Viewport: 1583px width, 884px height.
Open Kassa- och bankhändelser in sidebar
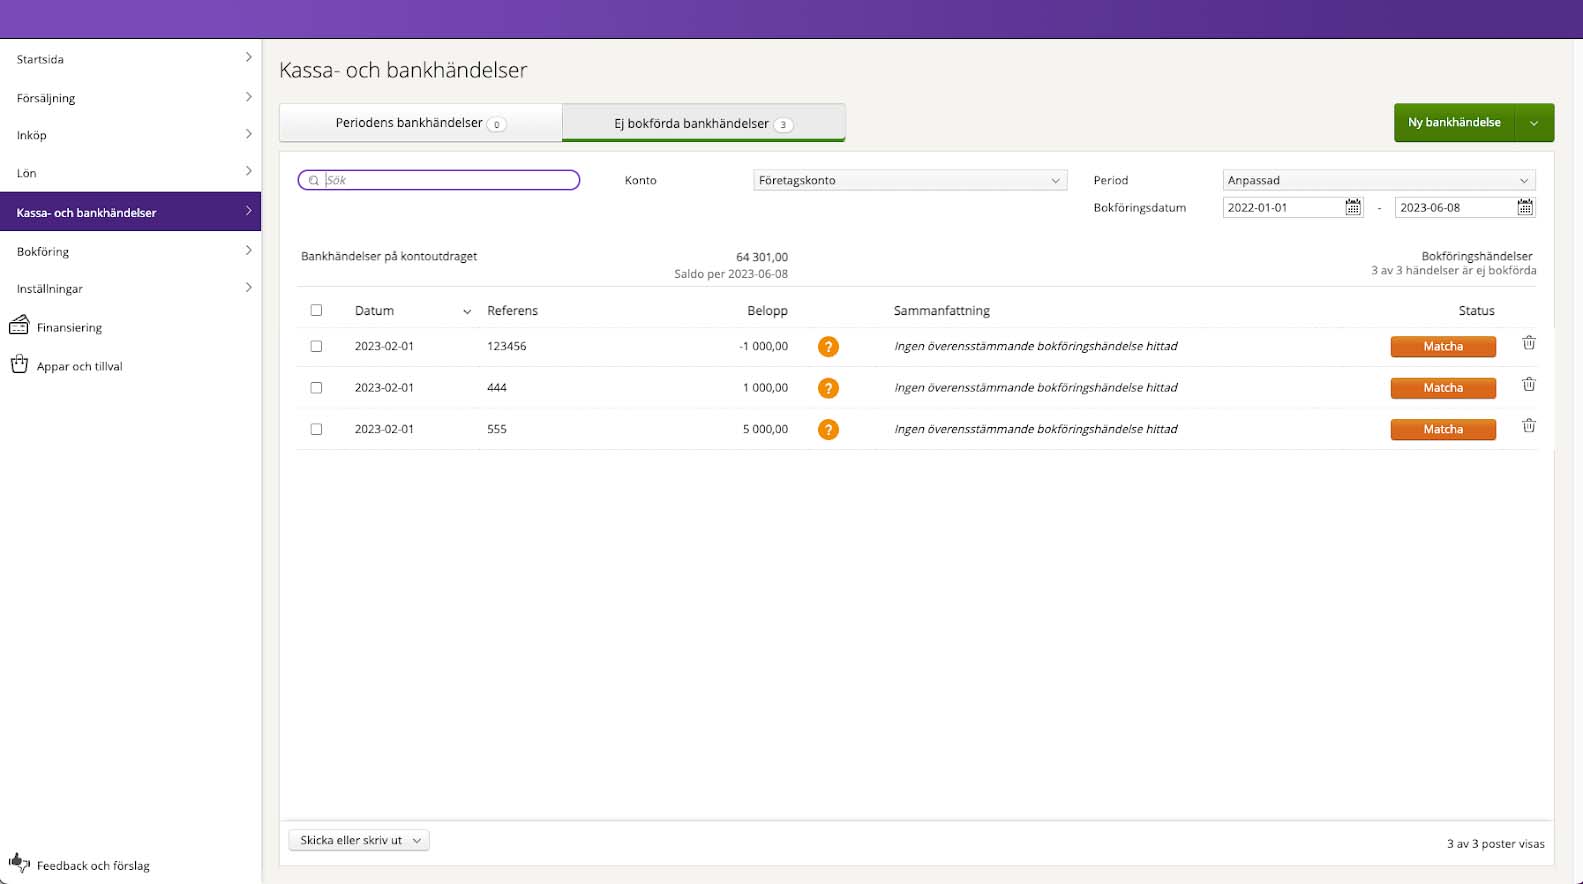[x=130, y=212]
